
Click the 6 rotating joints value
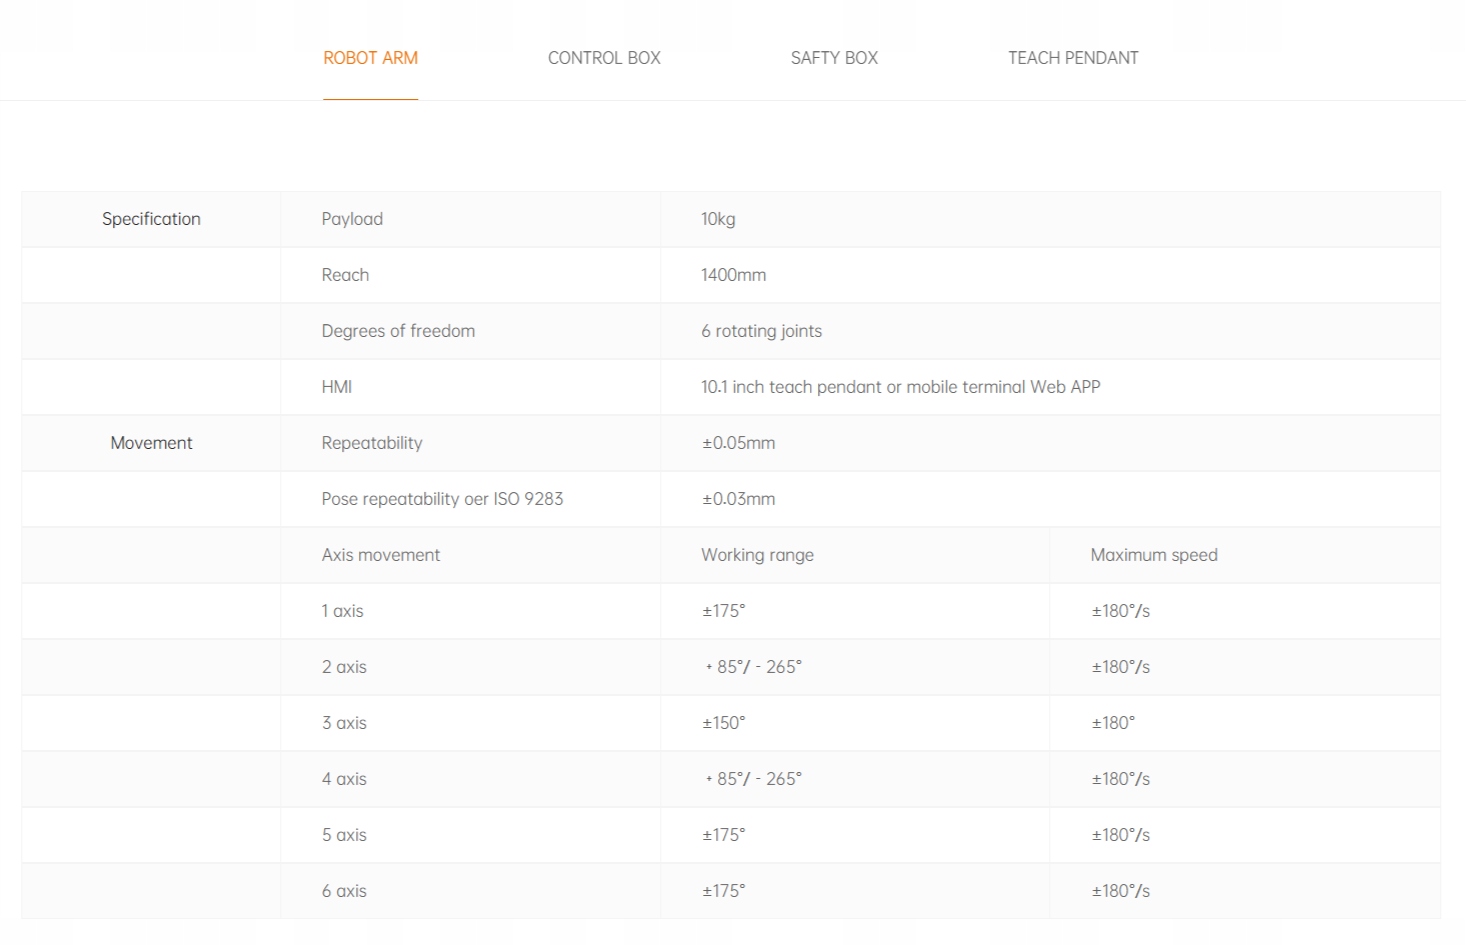(x=761, y=331)
